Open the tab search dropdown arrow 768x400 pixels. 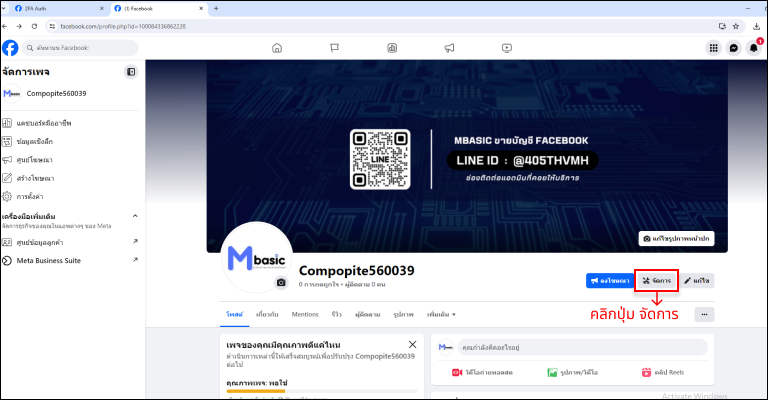pos(4,8)
